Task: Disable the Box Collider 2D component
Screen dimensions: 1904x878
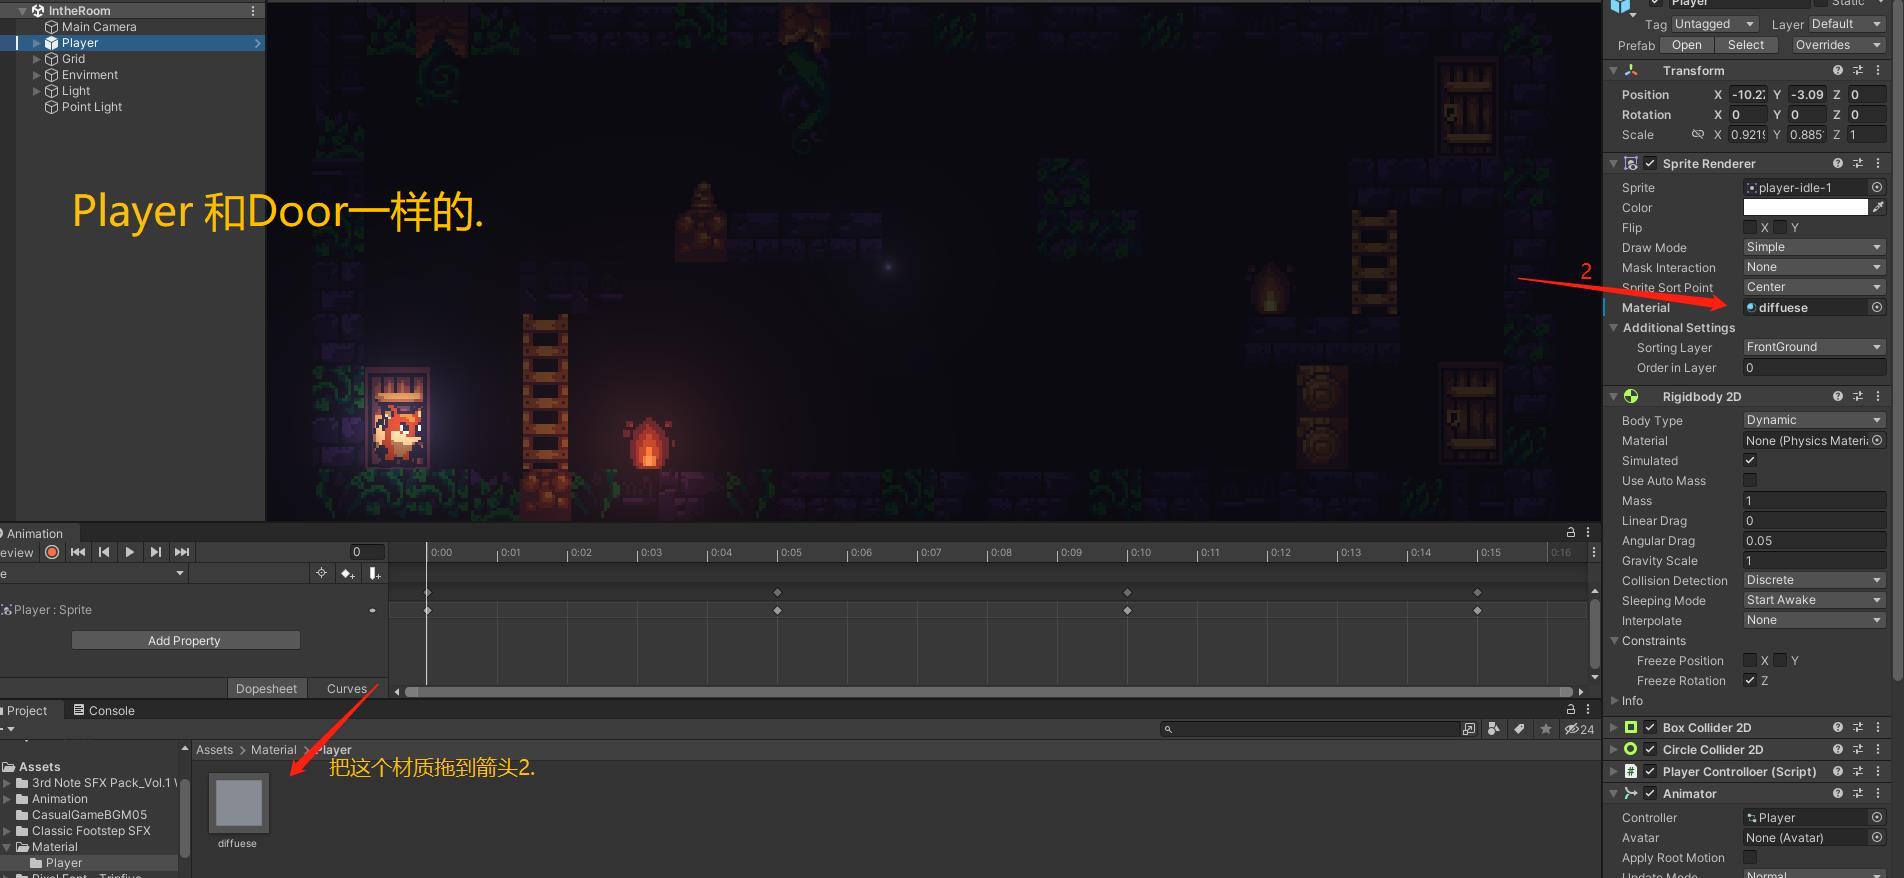Action: click(x=1651, y=727)
